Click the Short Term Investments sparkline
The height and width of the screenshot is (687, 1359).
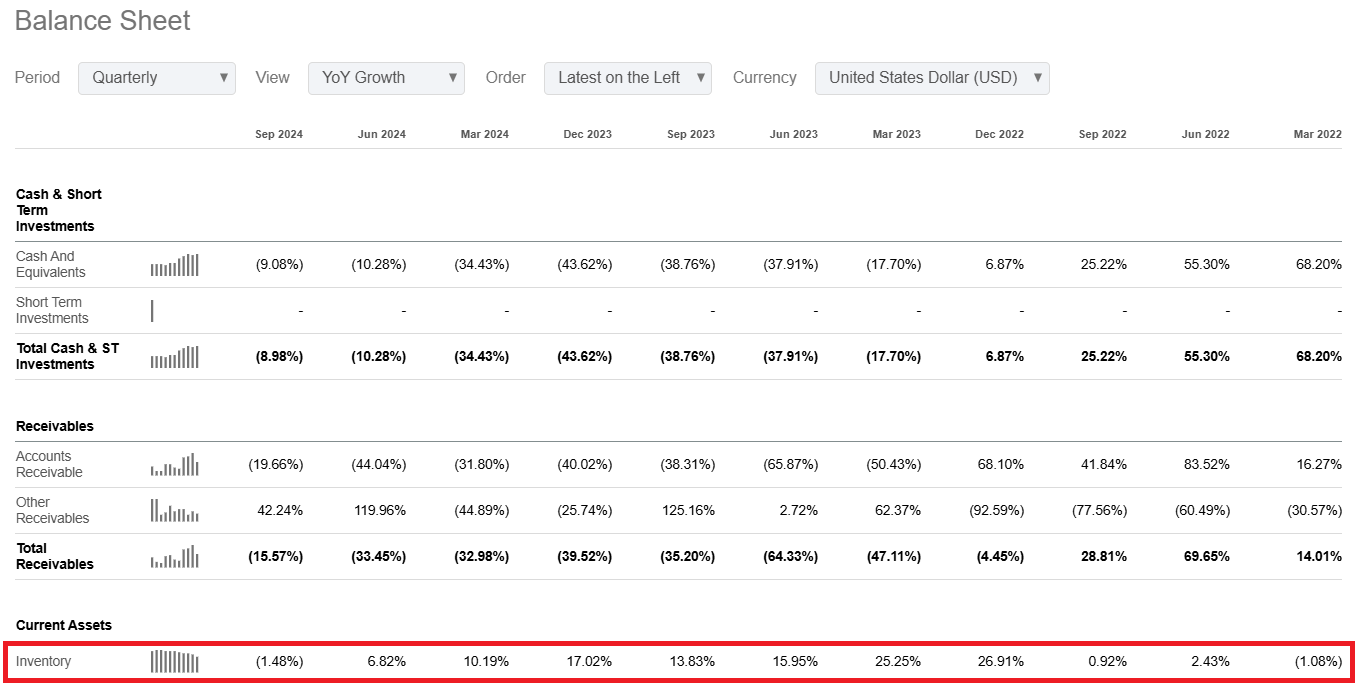coord(153,311)
